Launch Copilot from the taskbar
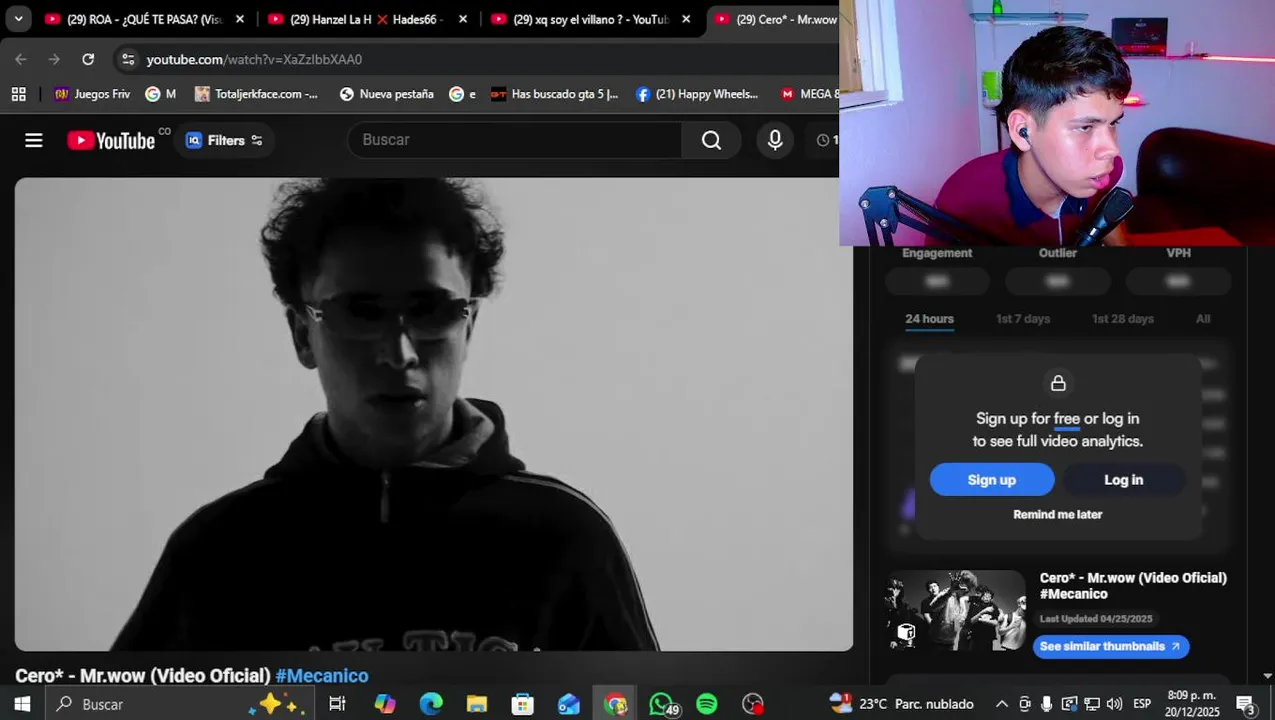Image resolution: width=1275 pixels, height=720 pixels. pyautogui.click(x=385, y=704)
